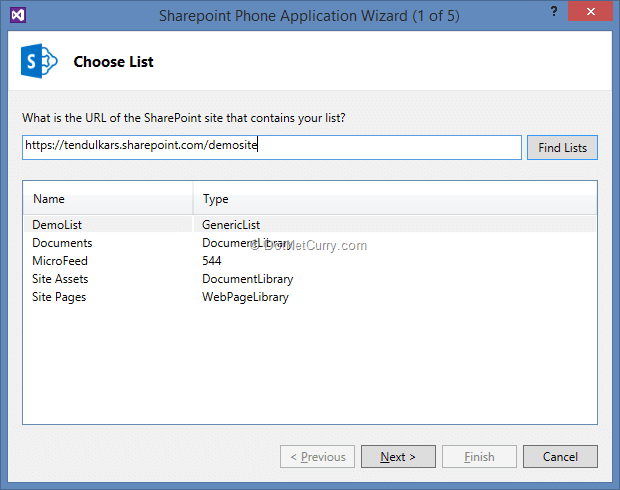
Task: Select the Site Pages list entry
Action: 59,297
